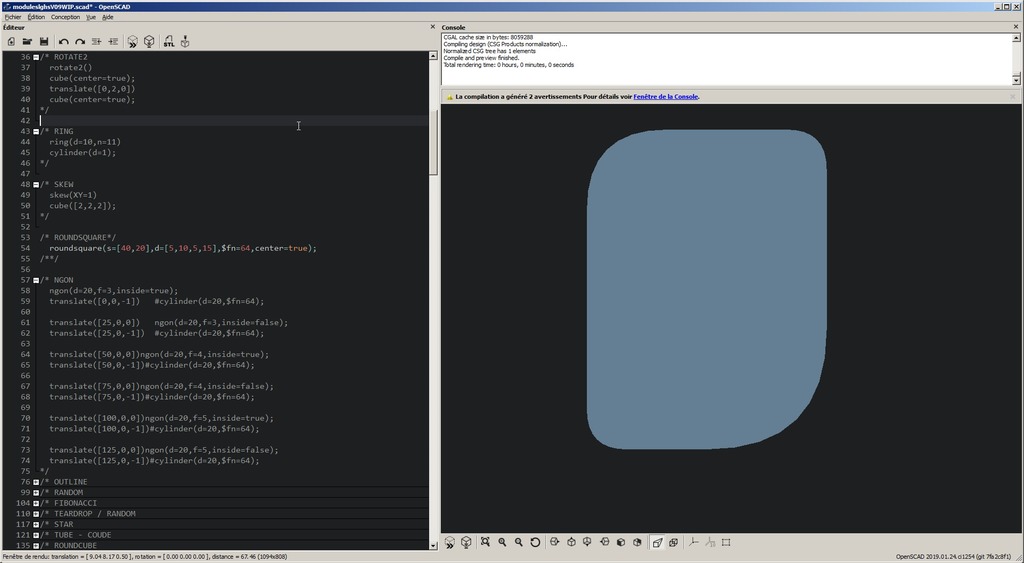Open the Conception menu
Image resolution: width=1024 pixels, height=563 pixels.
click(x=65, y=17)
